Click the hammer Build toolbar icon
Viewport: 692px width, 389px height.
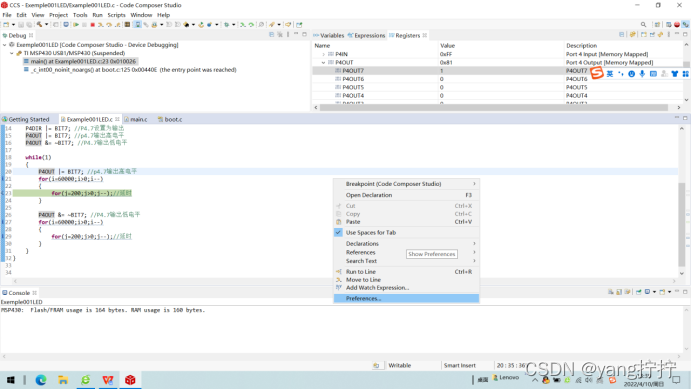(x=39, y=25)
